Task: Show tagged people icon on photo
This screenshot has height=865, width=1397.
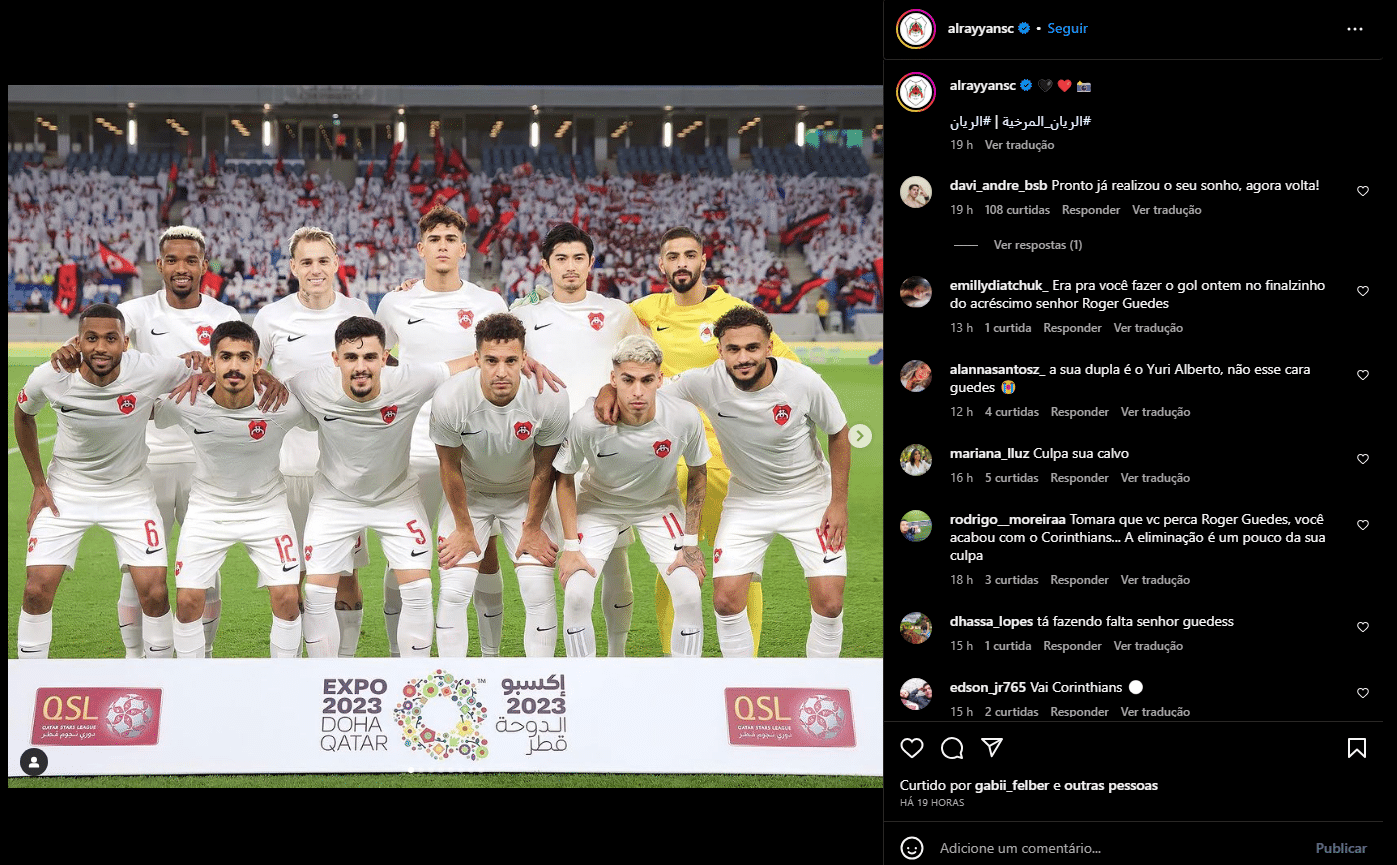Action: pos(34,762)
